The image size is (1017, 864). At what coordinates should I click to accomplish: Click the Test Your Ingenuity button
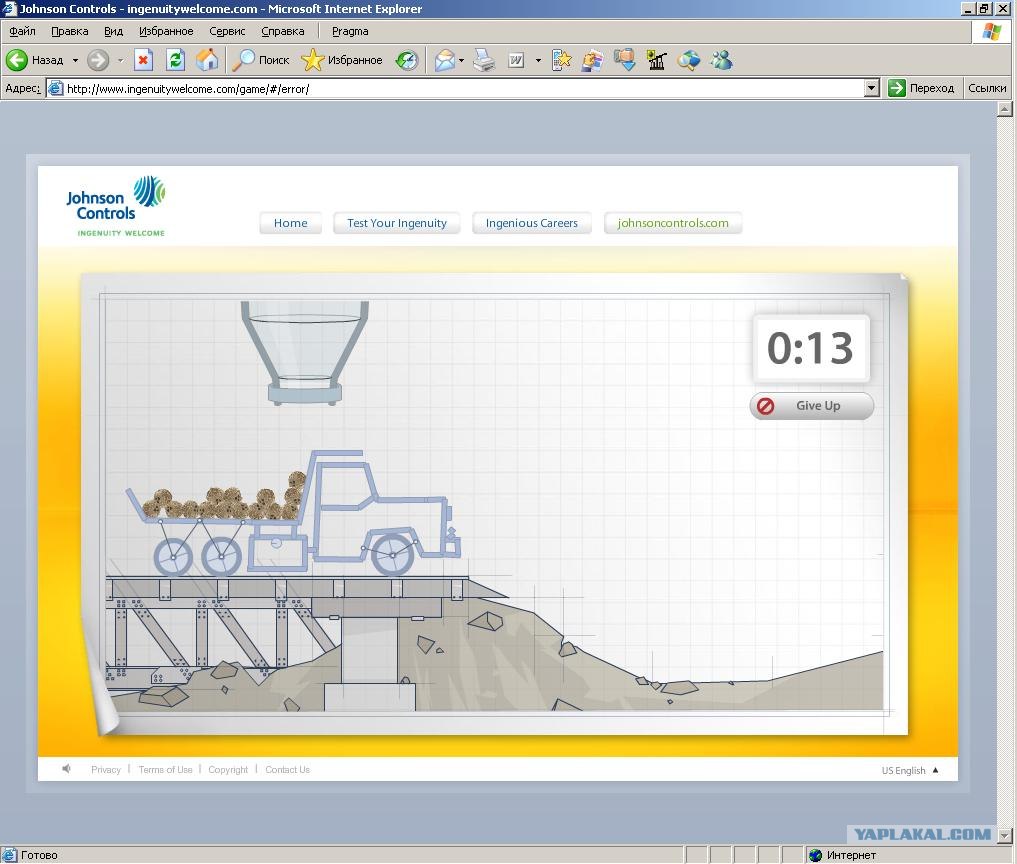(396, 223)
